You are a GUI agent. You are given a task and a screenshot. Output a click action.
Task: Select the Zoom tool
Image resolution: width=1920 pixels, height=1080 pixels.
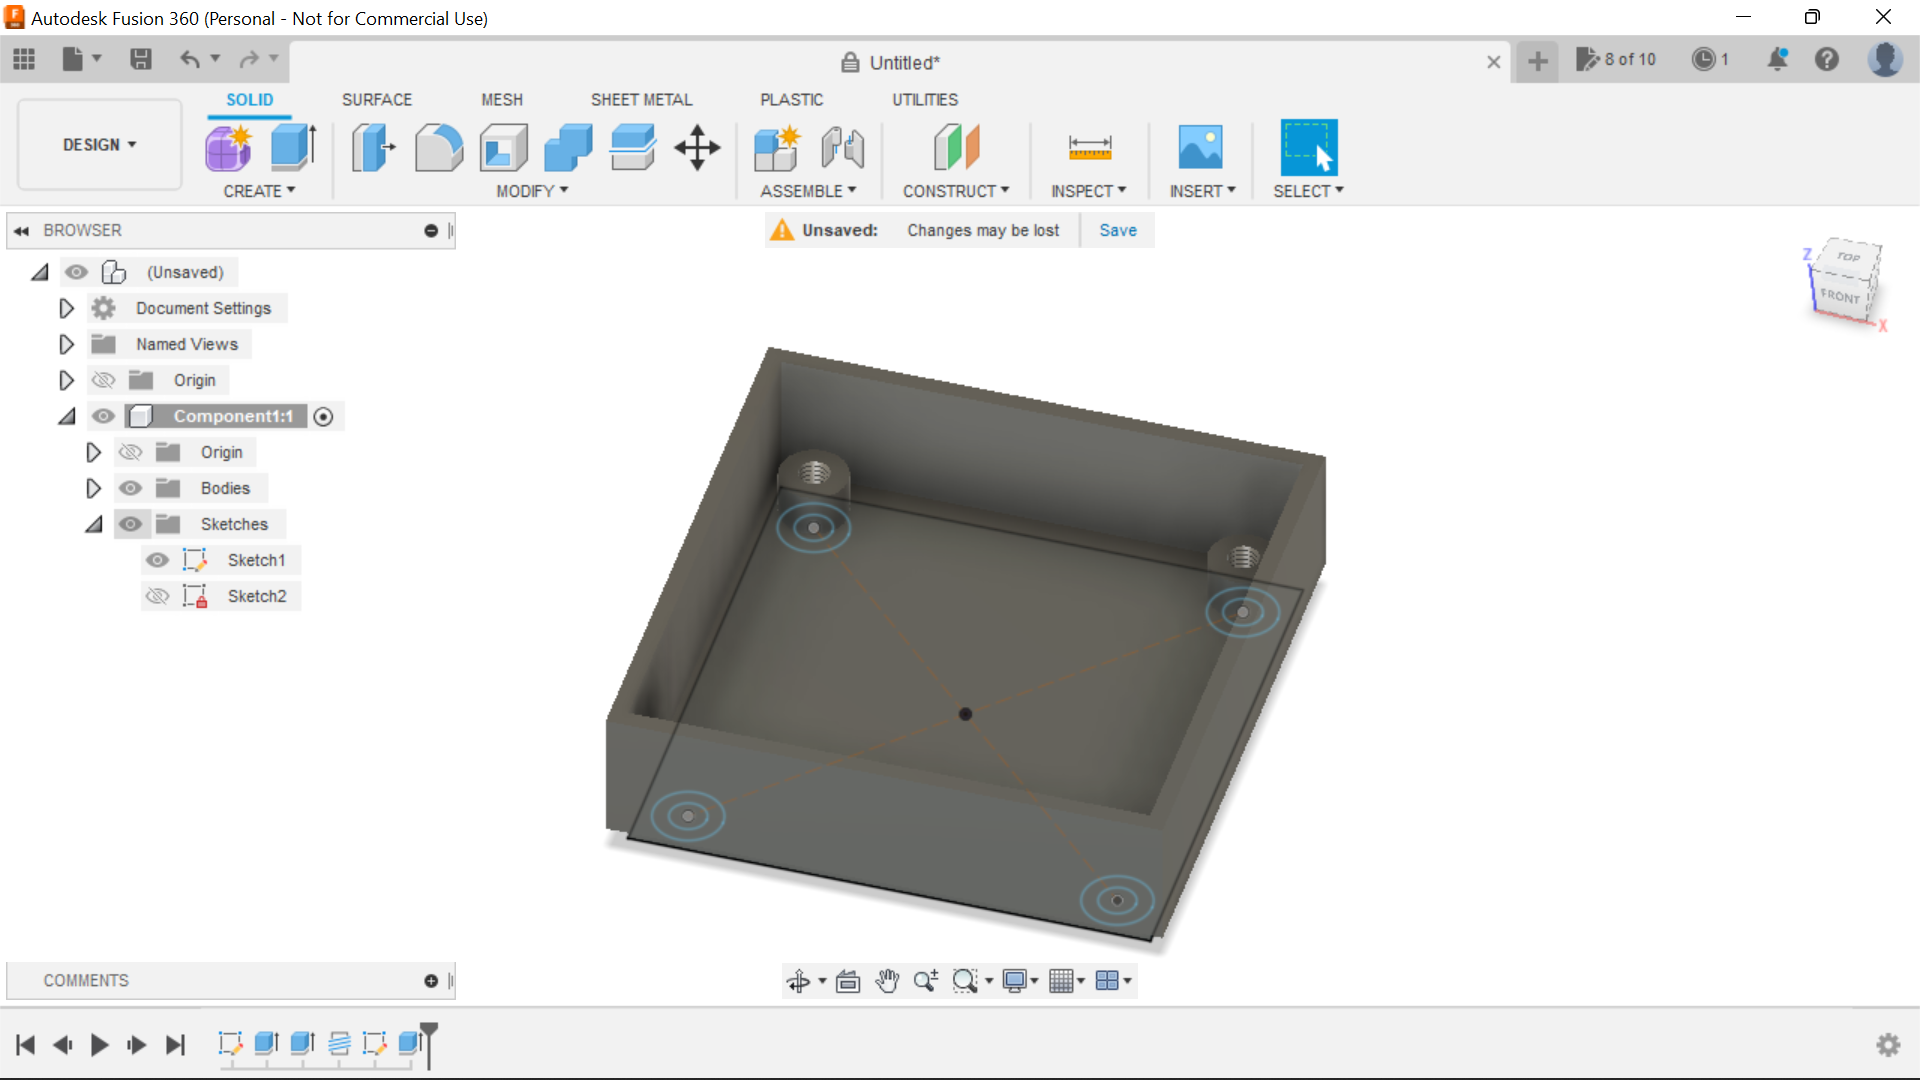tap(926, 981)
